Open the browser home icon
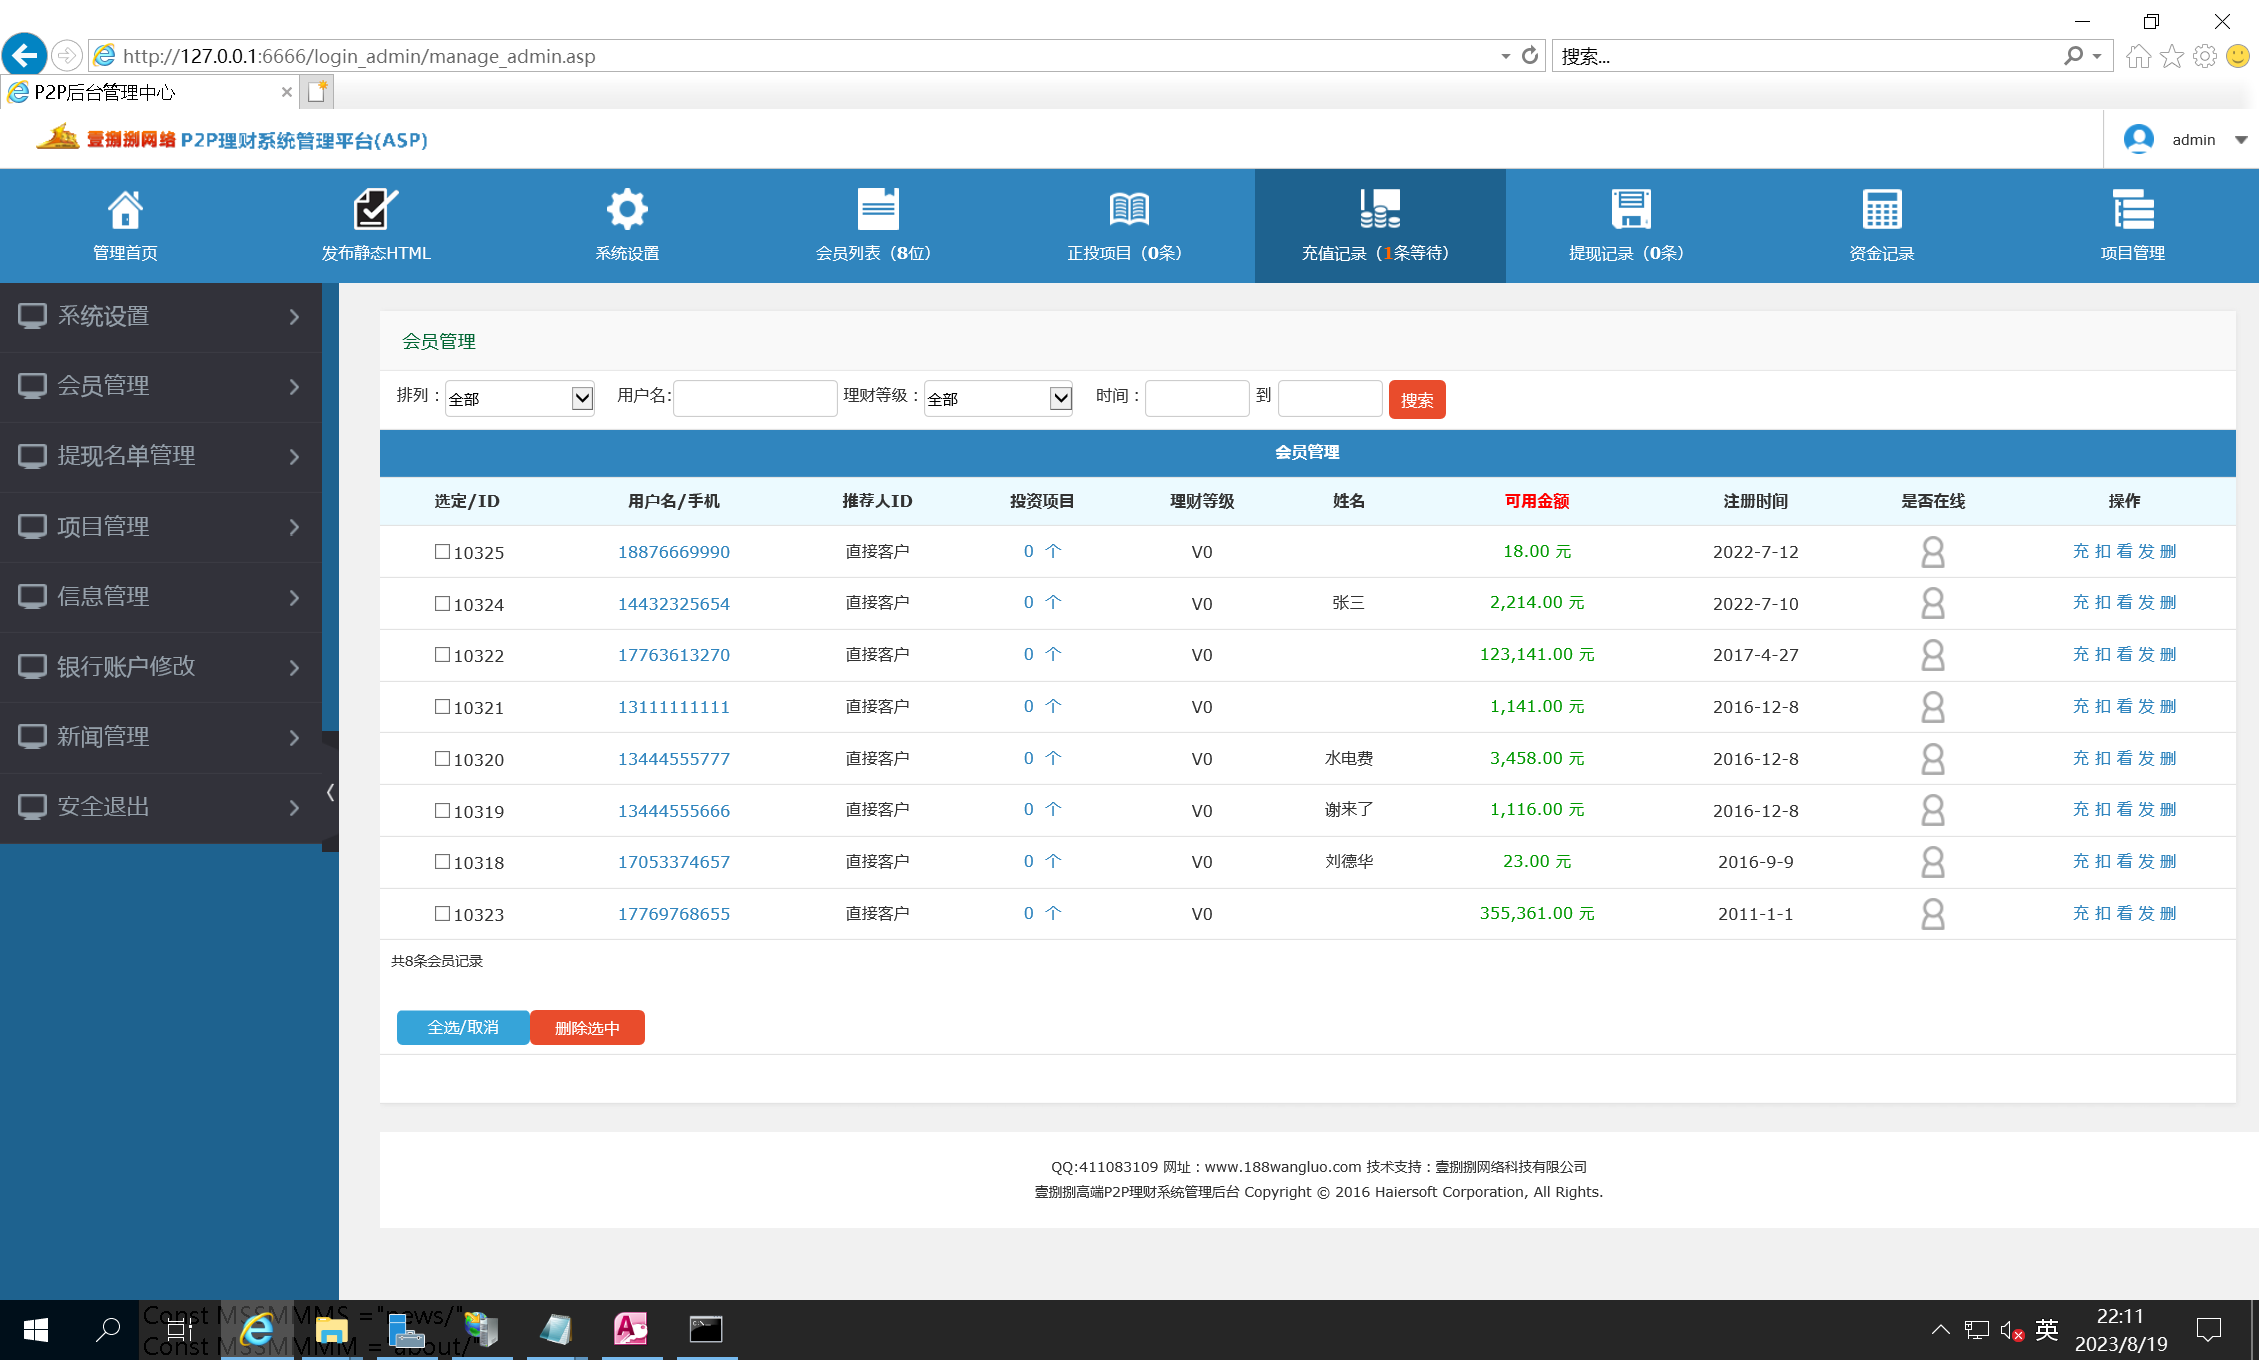Image resolution: width=2259 pixels, height=1360 pixels. 2138,56
